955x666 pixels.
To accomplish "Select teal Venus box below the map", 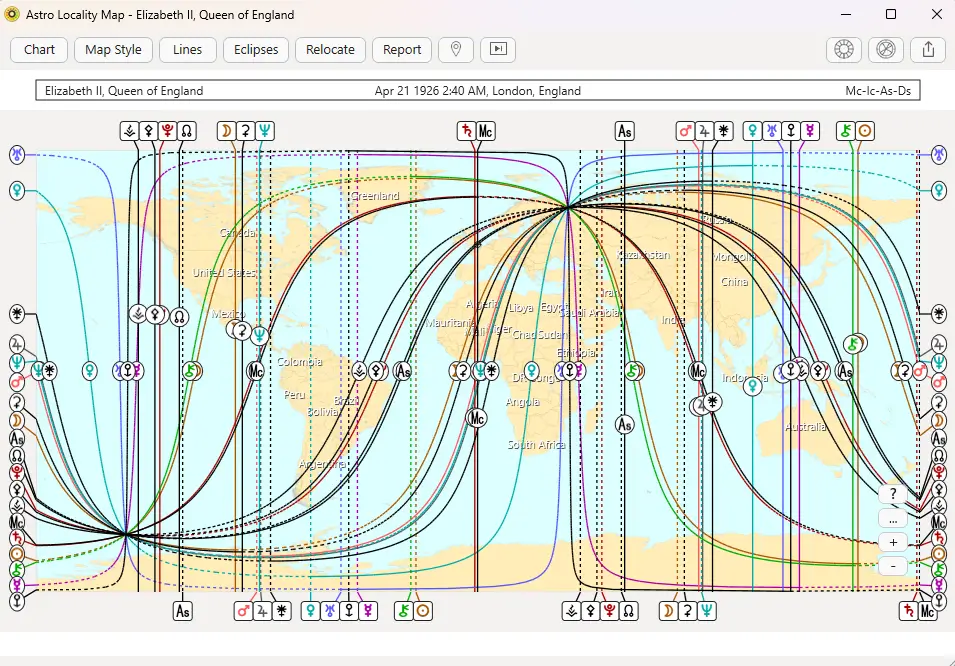I will pos(311,611).
